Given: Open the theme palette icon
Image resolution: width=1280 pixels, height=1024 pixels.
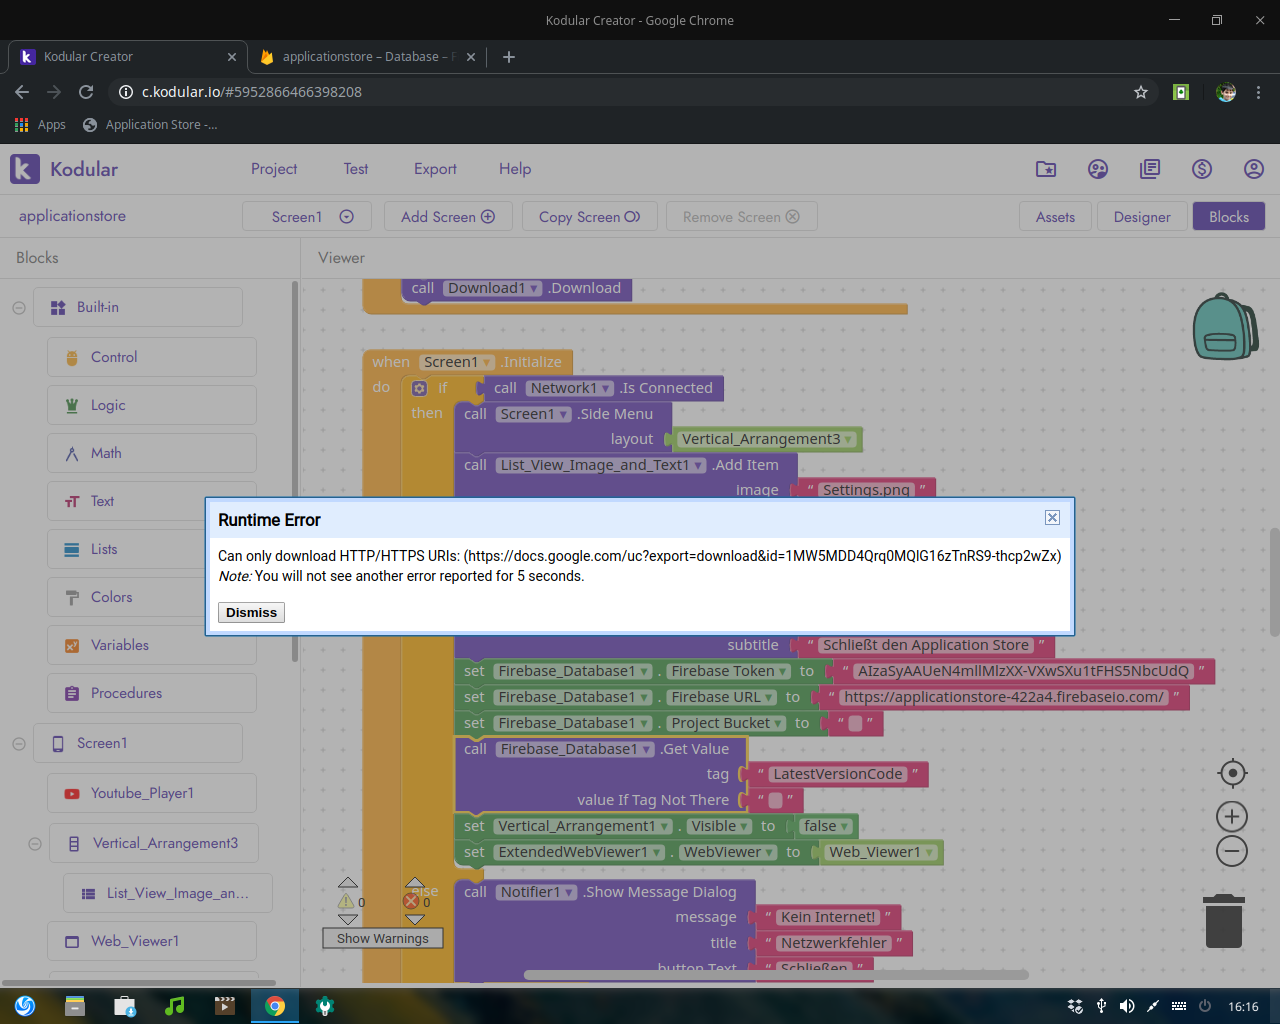Looking at the screenshot, I should point(1098,169).
